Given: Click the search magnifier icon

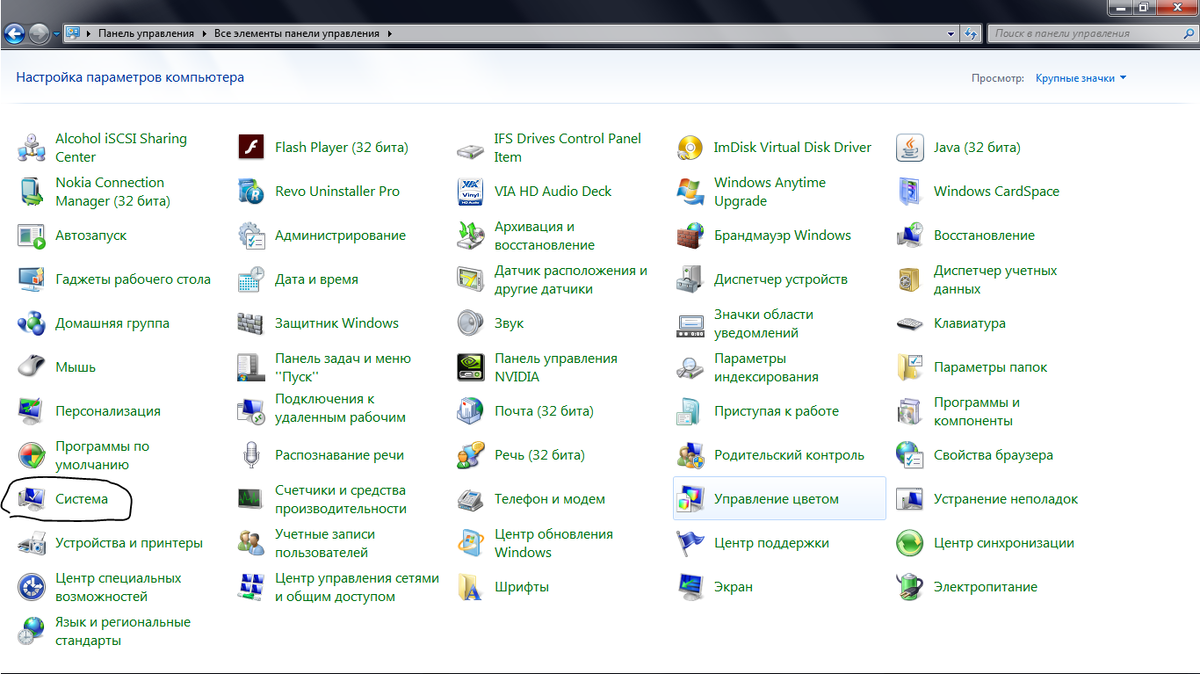Looking at the screenshot, I should point(1187,33).
